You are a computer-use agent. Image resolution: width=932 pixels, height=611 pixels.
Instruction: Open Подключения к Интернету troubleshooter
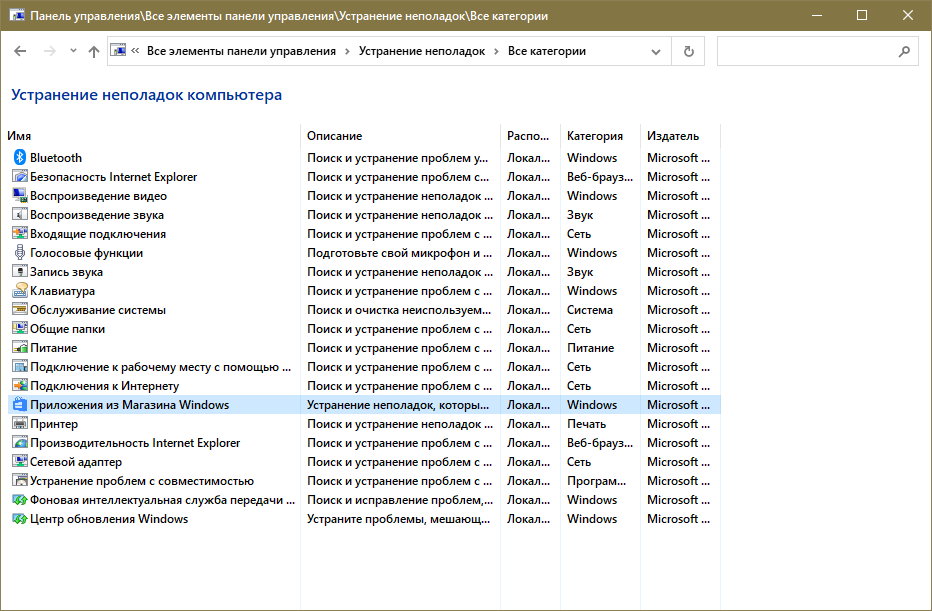(104, 386)
